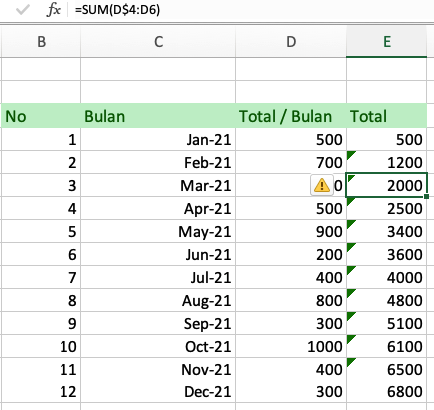Click the cumulative total cell 4800
The image size is (434, 410).
pyautogui.click(x=387, y=300)
